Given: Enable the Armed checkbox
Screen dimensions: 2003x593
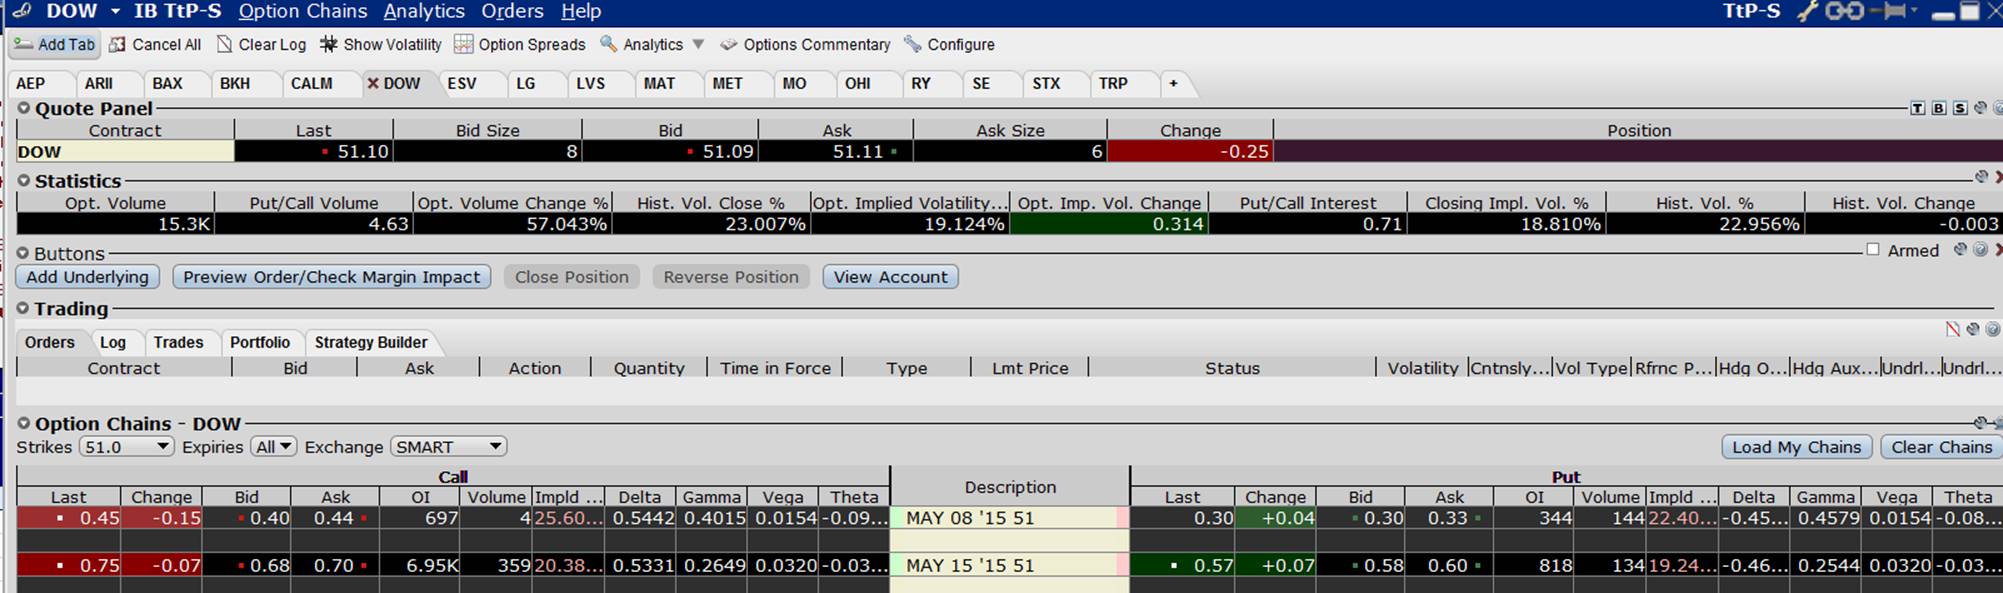Looking at the screenshot, I should (x=1873, y=250).
